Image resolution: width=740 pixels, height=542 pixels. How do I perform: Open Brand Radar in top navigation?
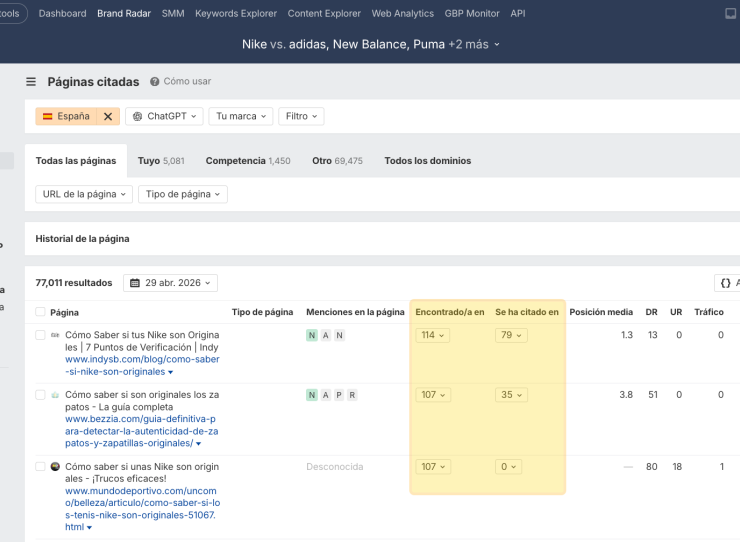[x=124, y=14]
